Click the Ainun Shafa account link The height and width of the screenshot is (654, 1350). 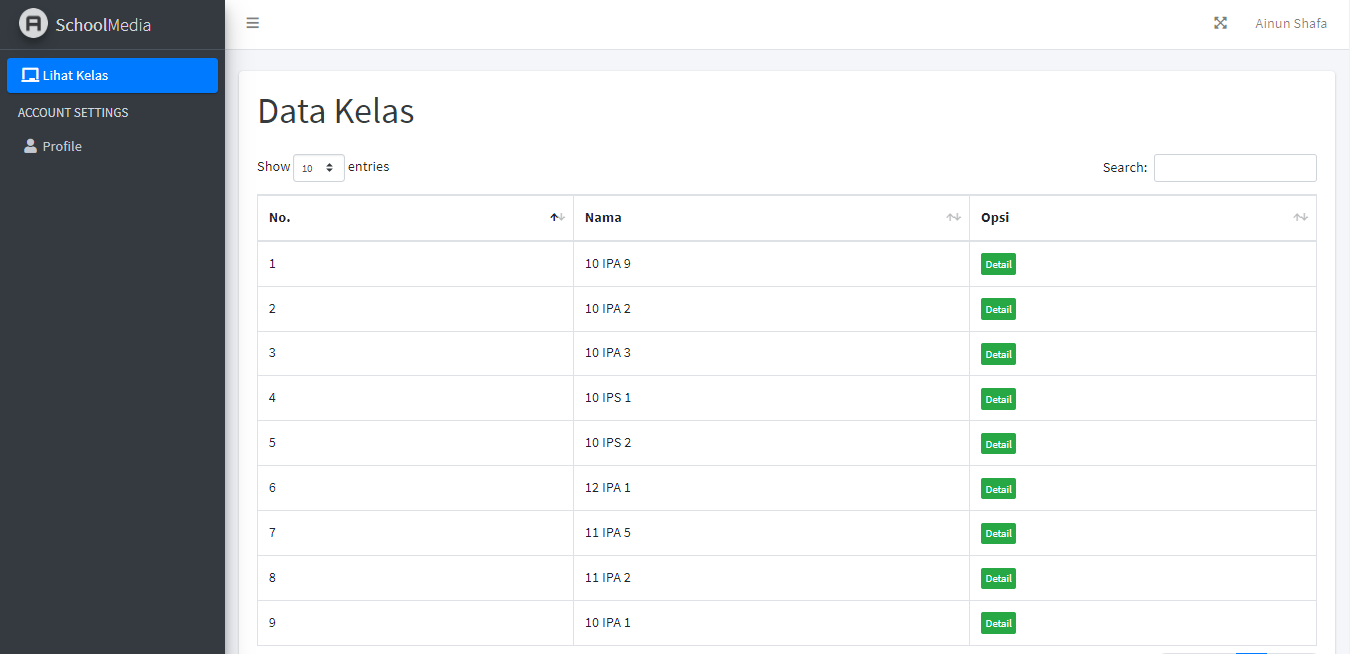click(1290, 22)
